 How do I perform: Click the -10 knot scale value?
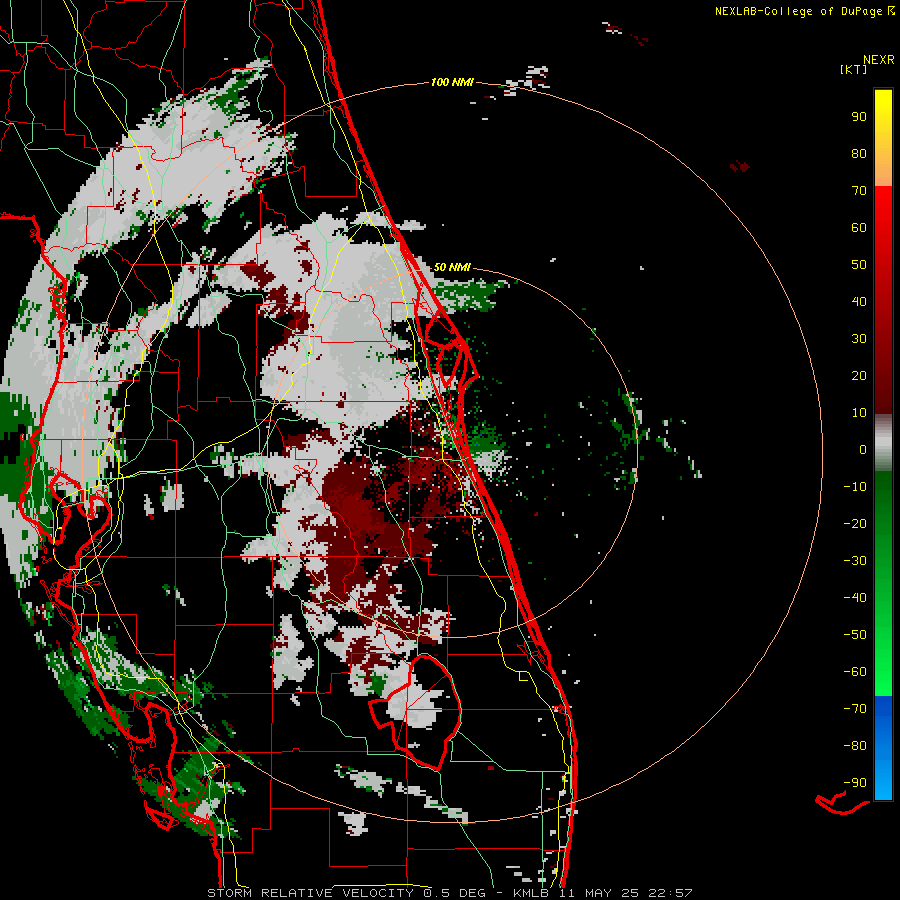coord(855,487)
